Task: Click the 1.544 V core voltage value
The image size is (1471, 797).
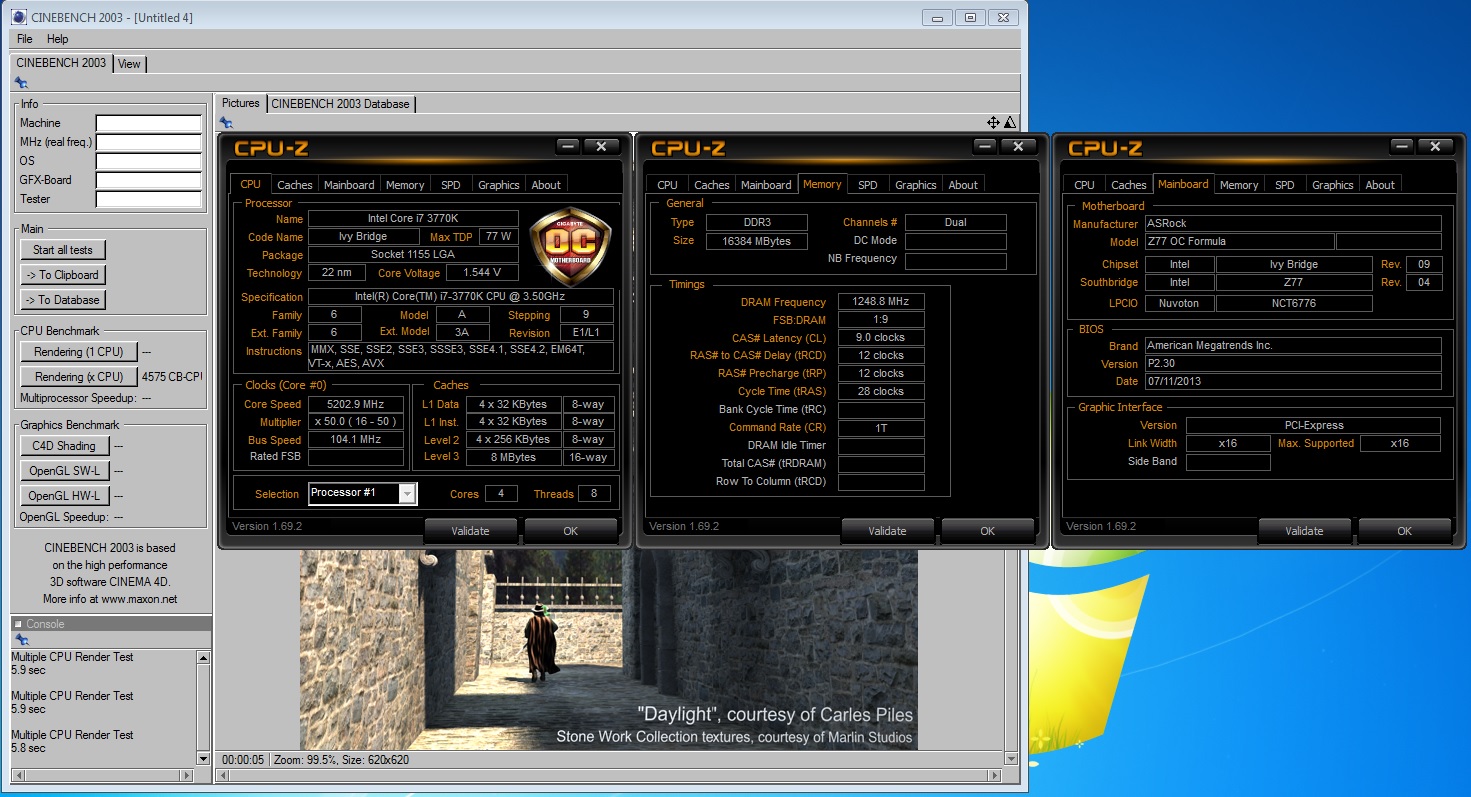Action: point(482,273)
